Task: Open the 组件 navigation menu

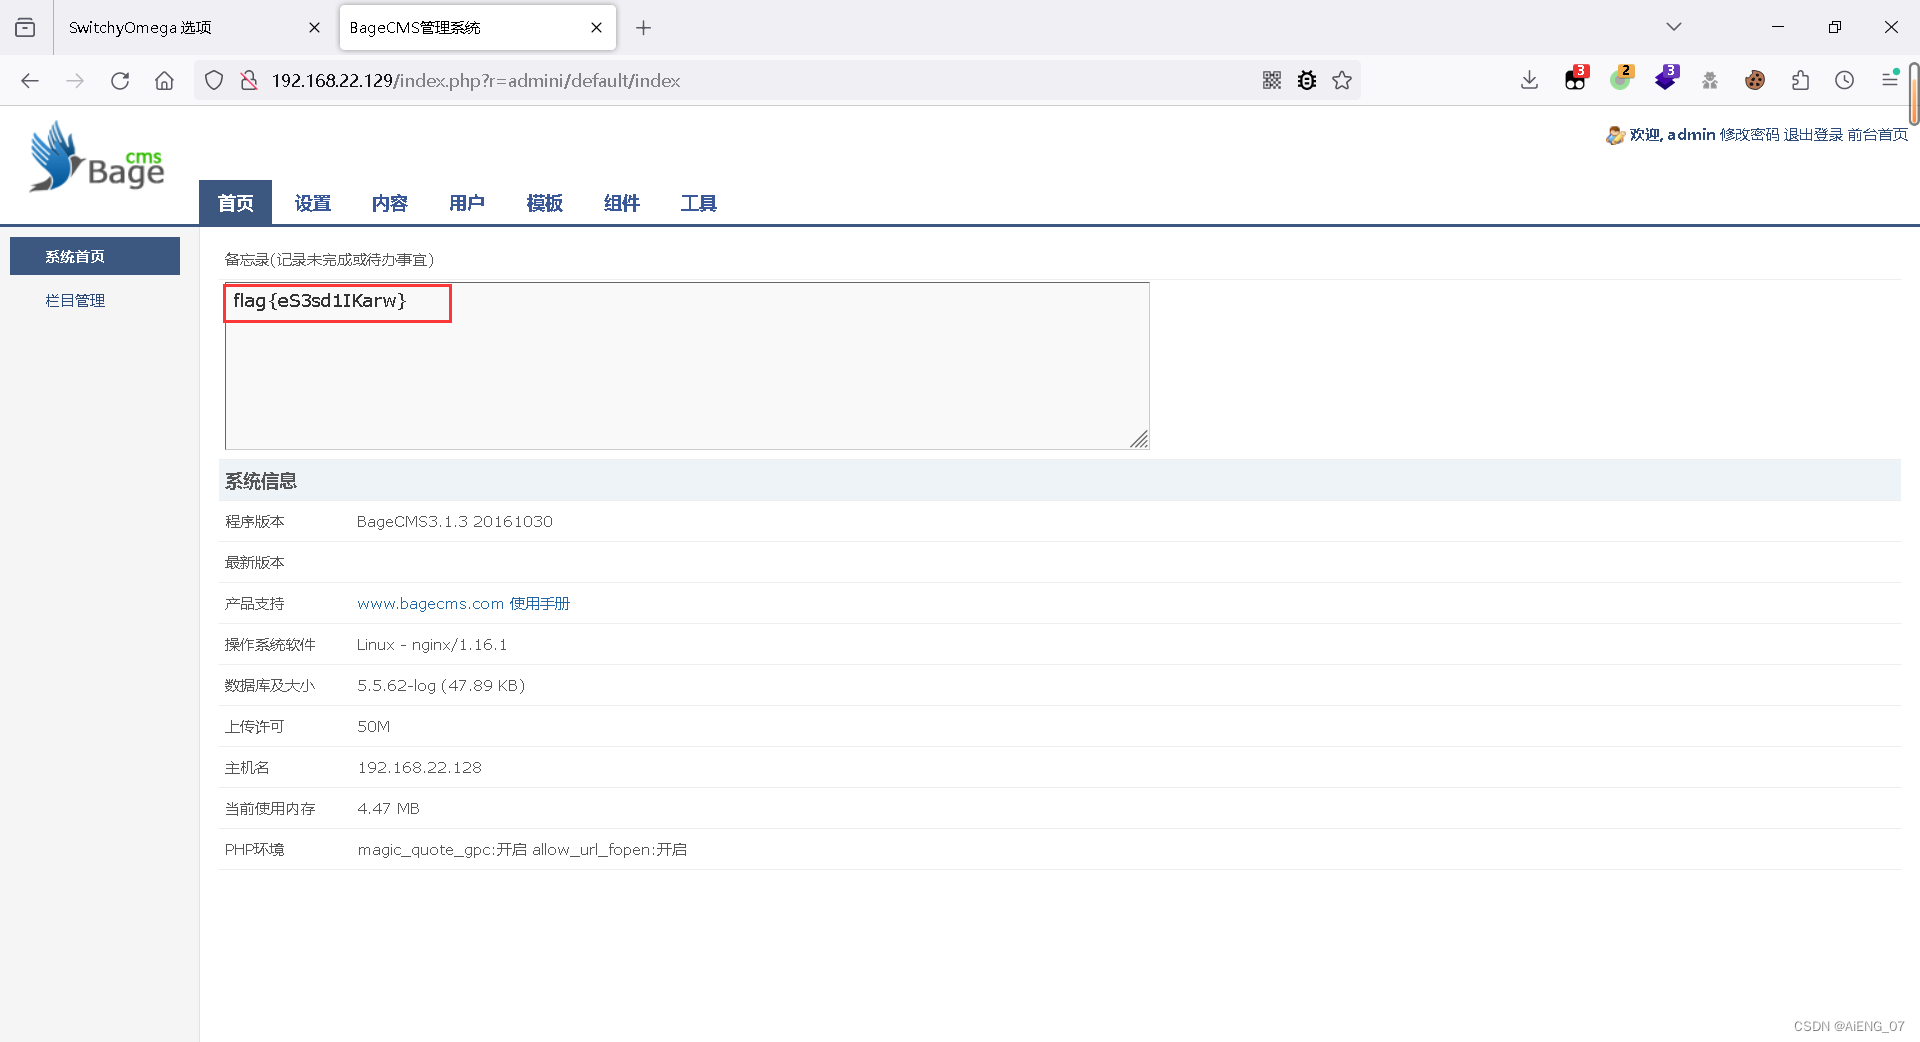Action: tap(621, 203)
